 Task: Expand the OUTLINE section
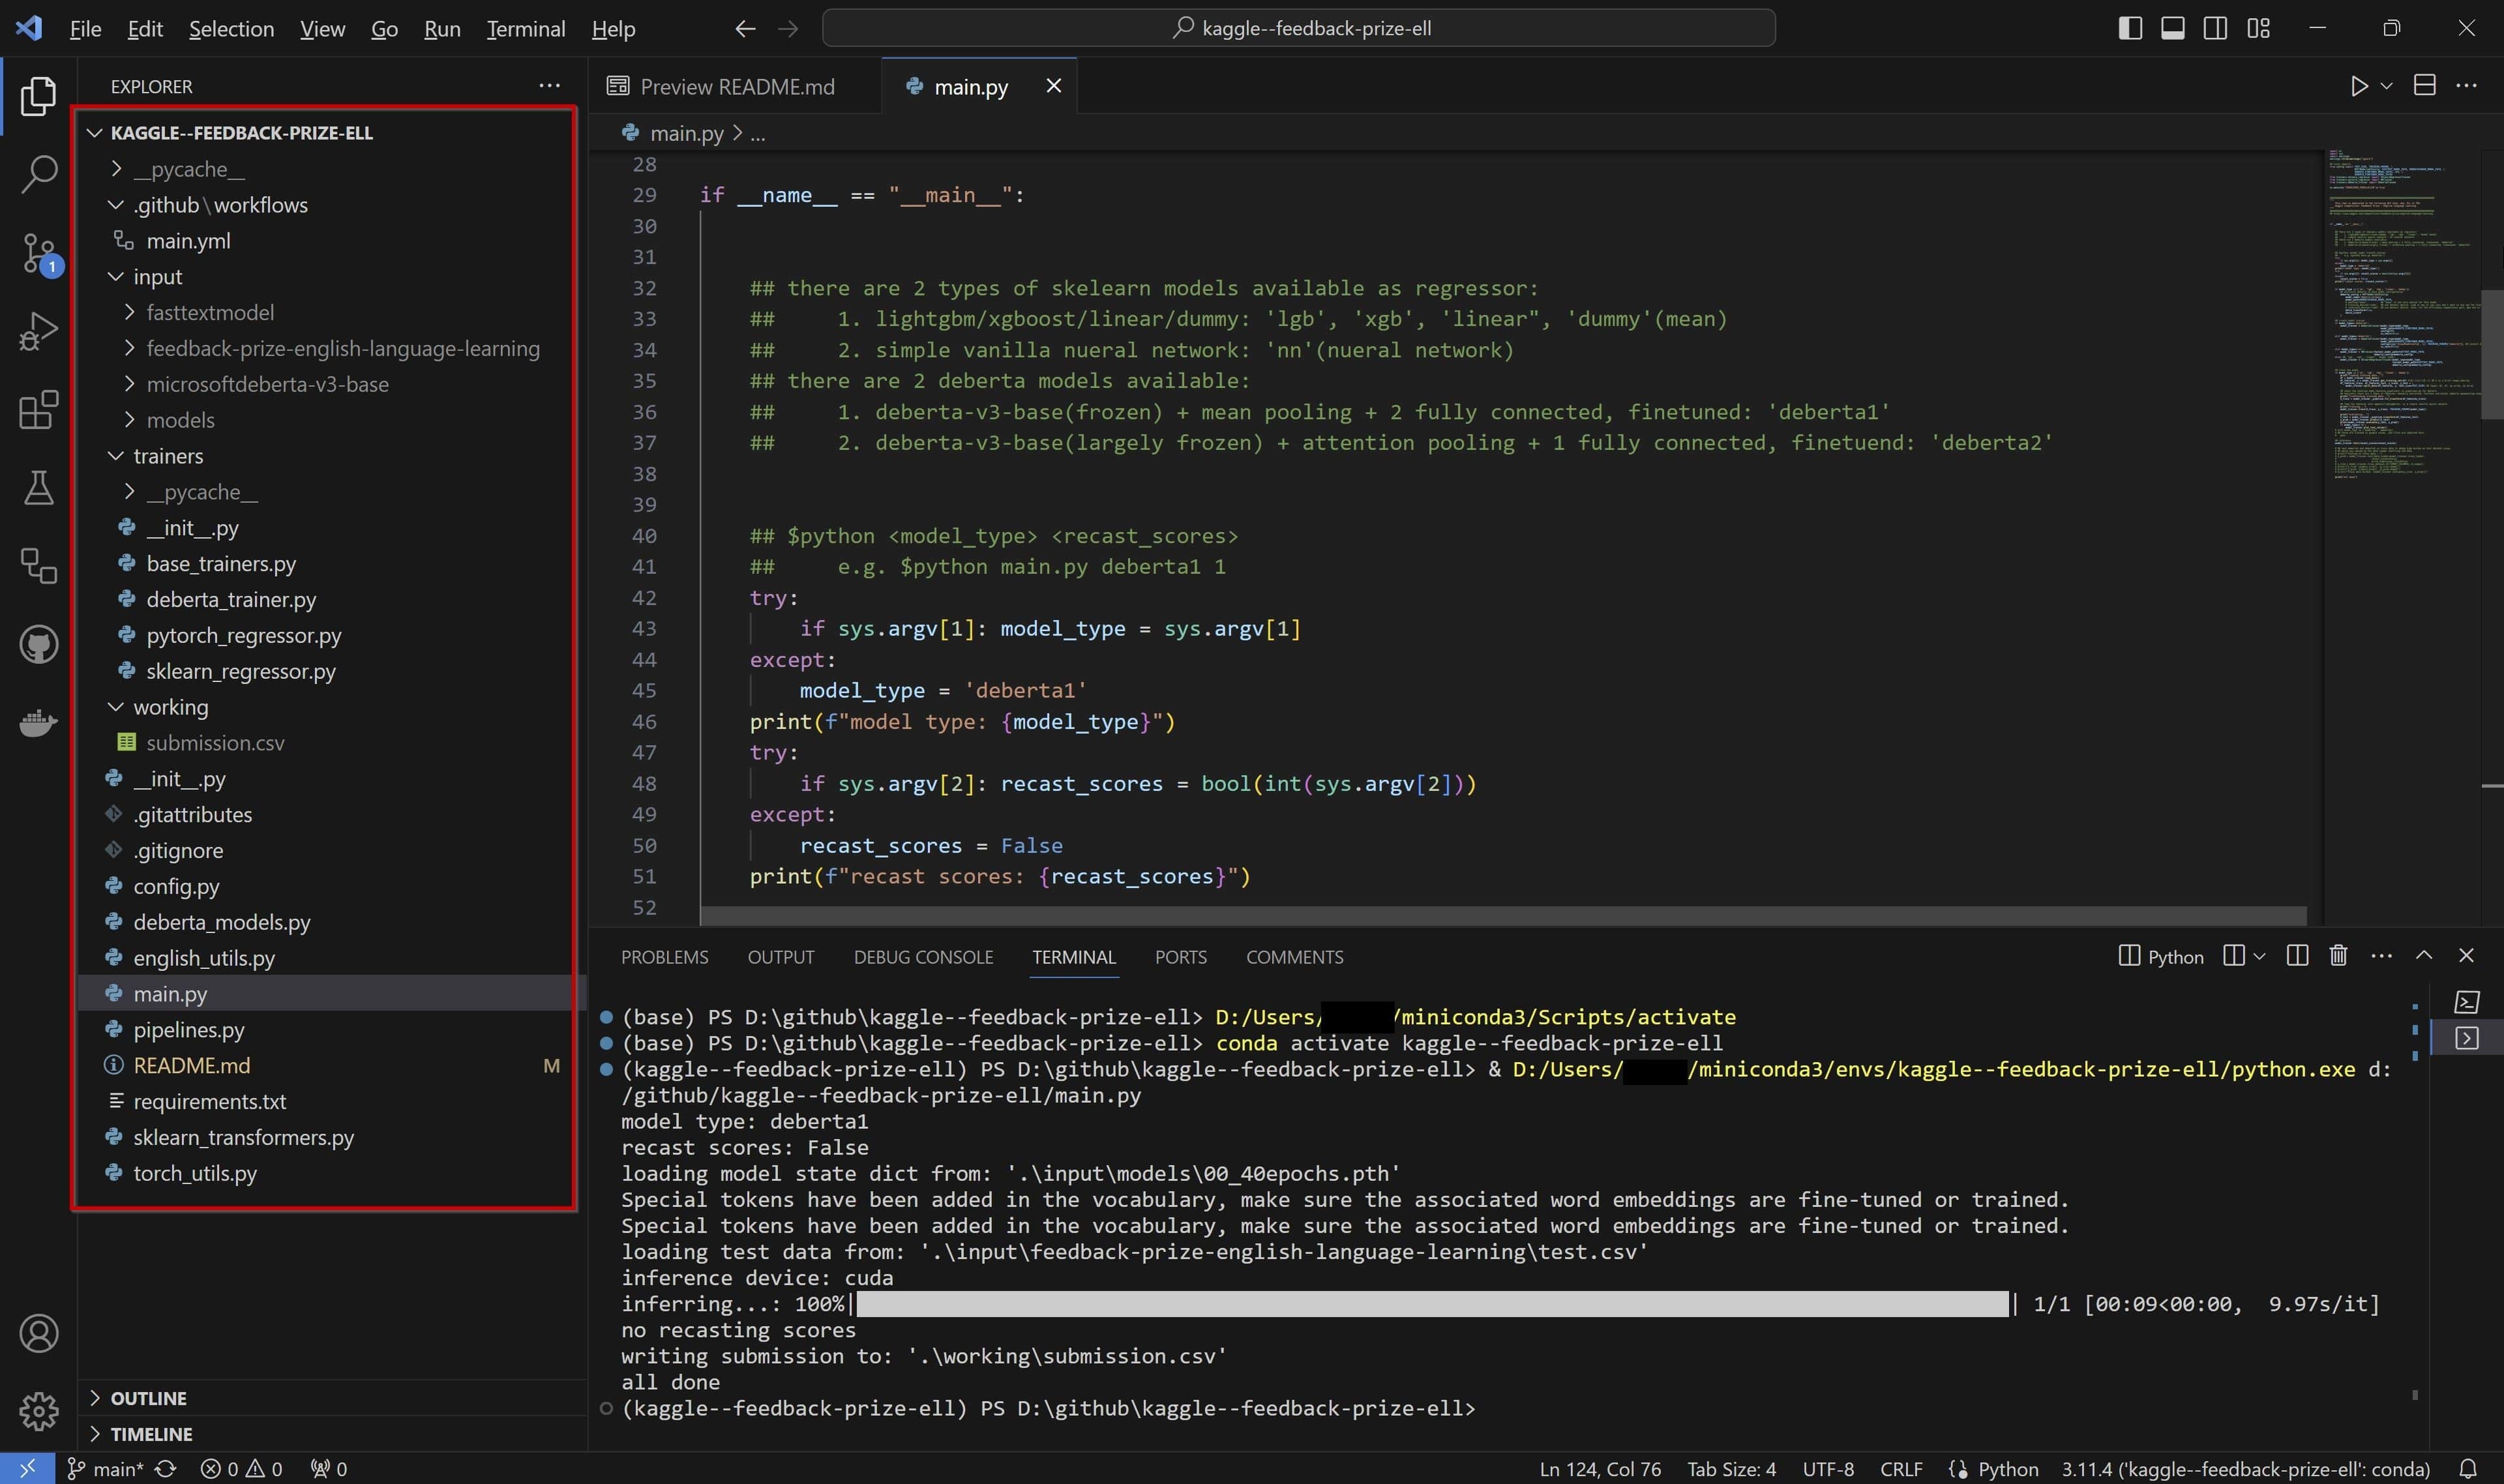click(148, 1397)
